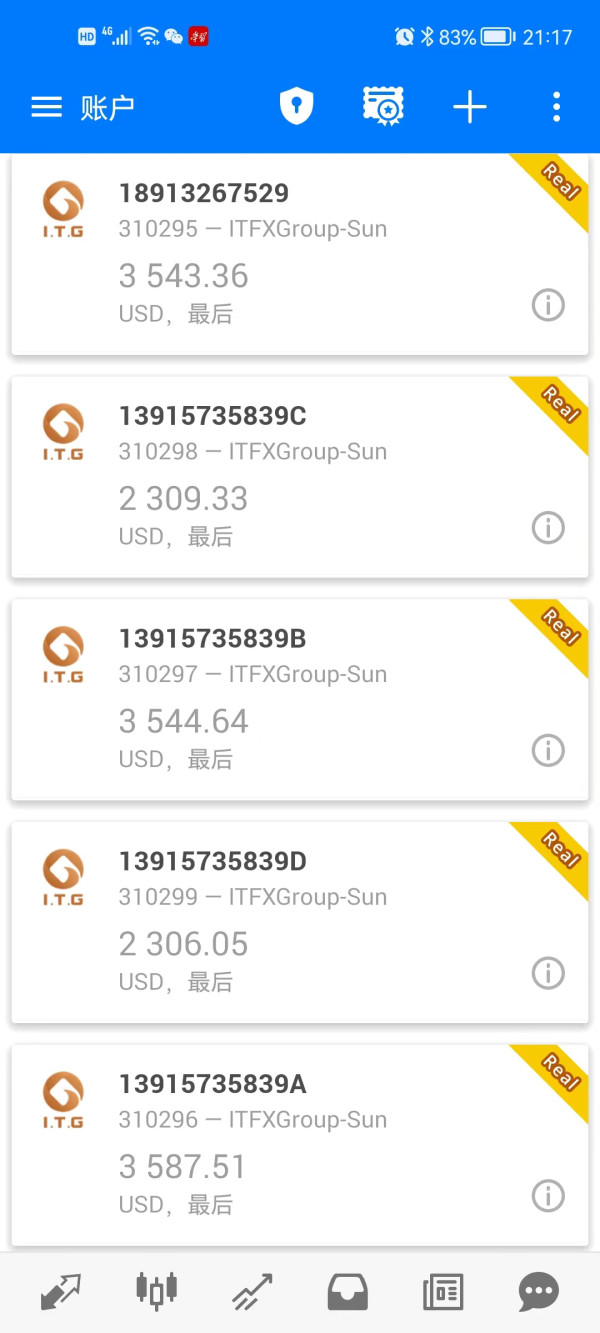Screen dimensions: 600x1333
Task: Open the history inbox tab
Action: point(348,1292)
